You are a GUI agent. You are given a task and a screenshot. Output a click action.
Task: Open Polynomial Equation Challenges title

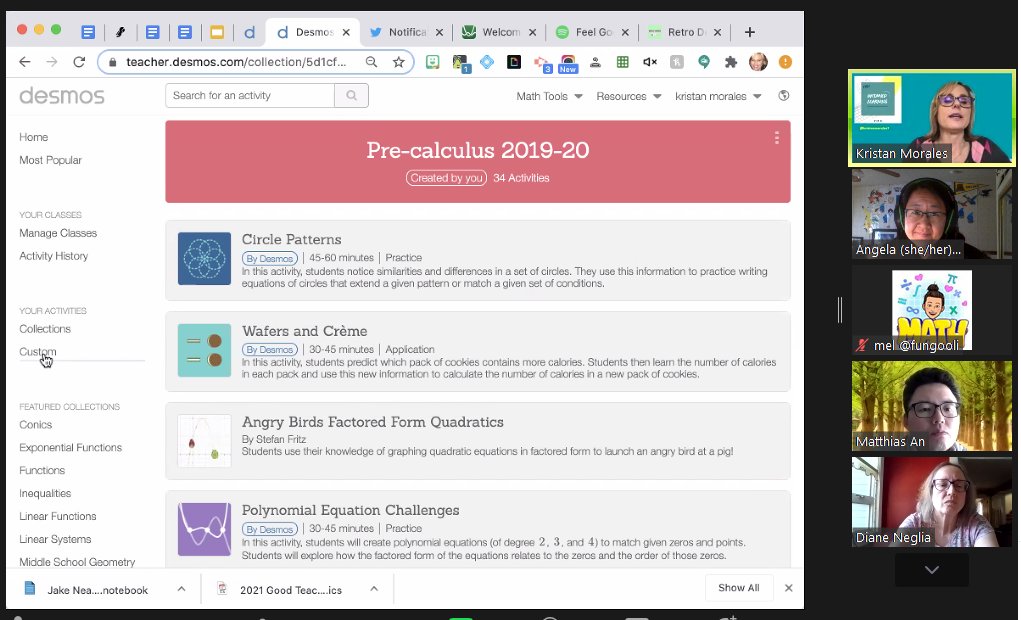click(x=350, y=510)
